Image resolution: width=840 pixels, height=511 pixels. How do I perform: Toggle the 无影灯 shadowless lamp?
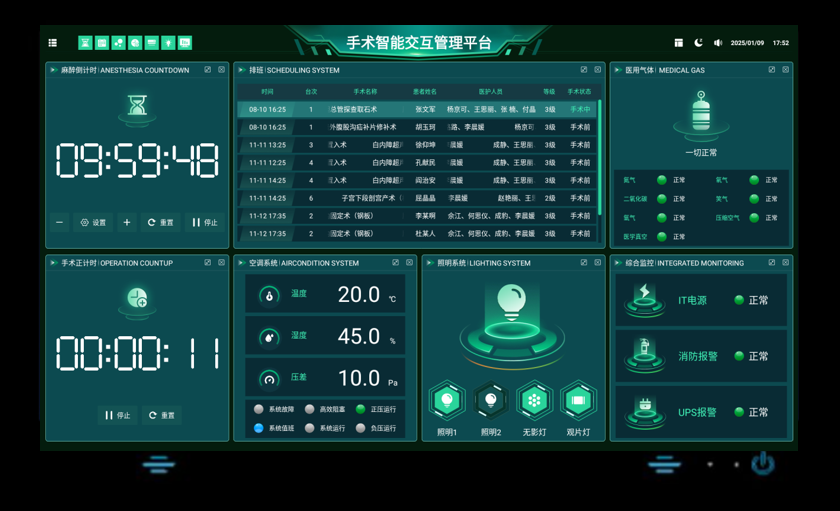click(535, 401)
